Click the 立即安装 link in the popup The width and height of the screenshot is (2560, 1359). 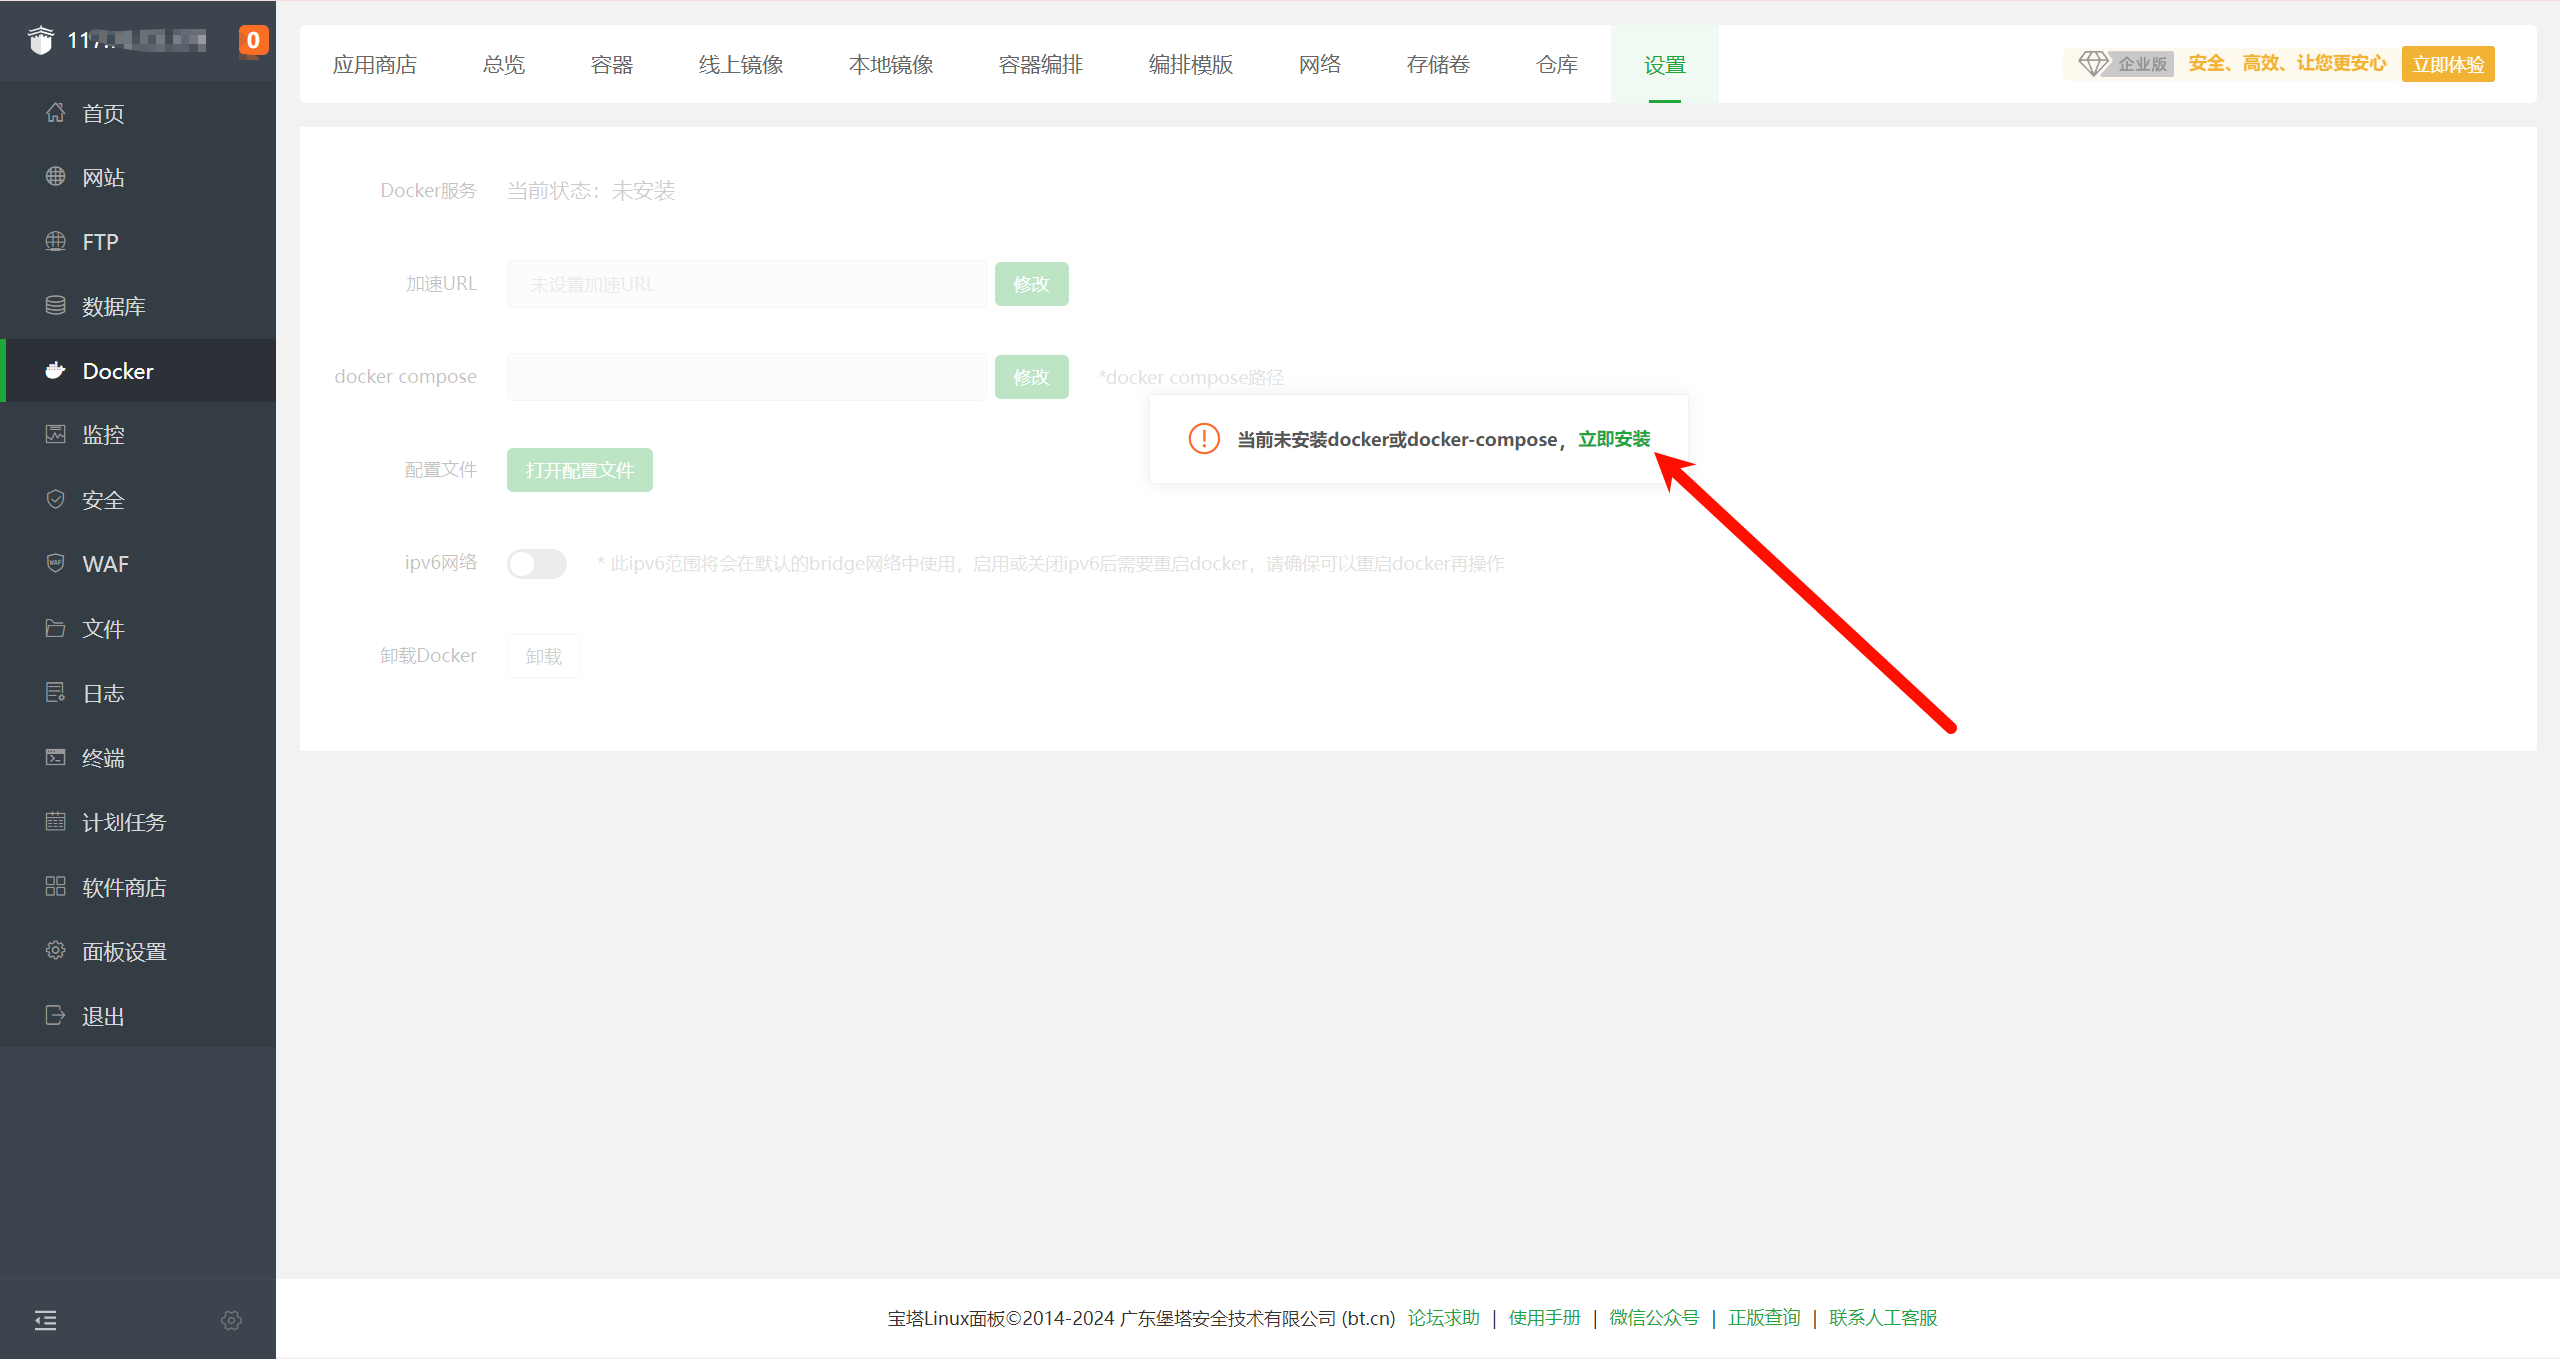[1614, 439]
